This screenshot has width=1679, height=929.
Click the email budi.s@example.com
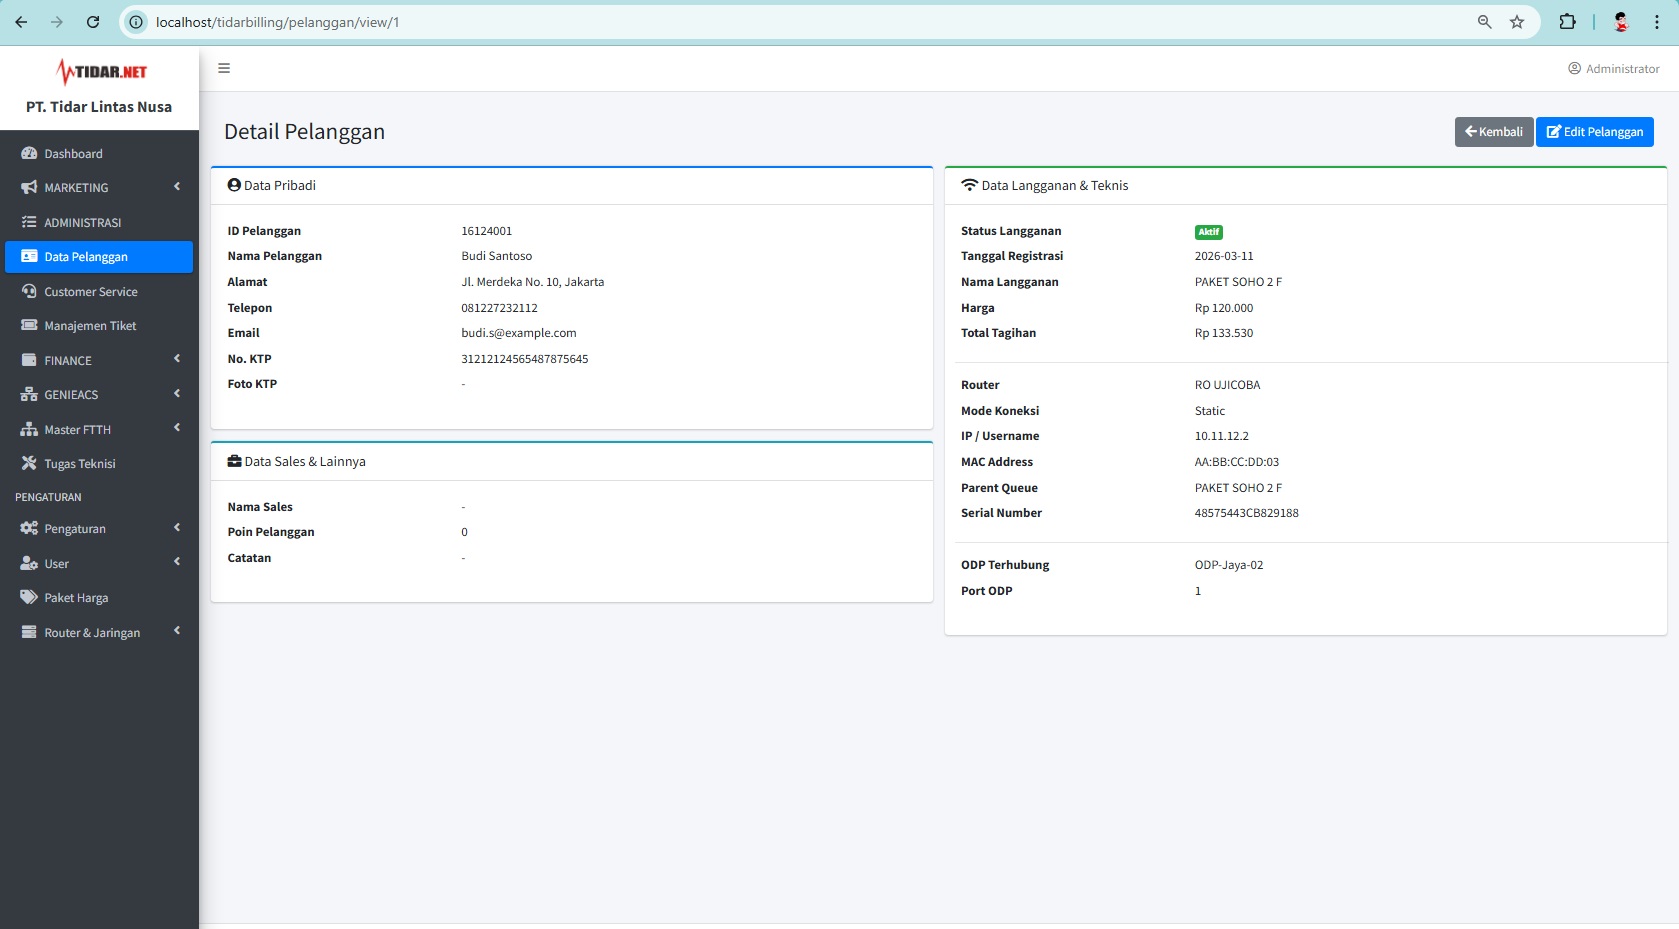pyautogui.click(x=519, y=333)
